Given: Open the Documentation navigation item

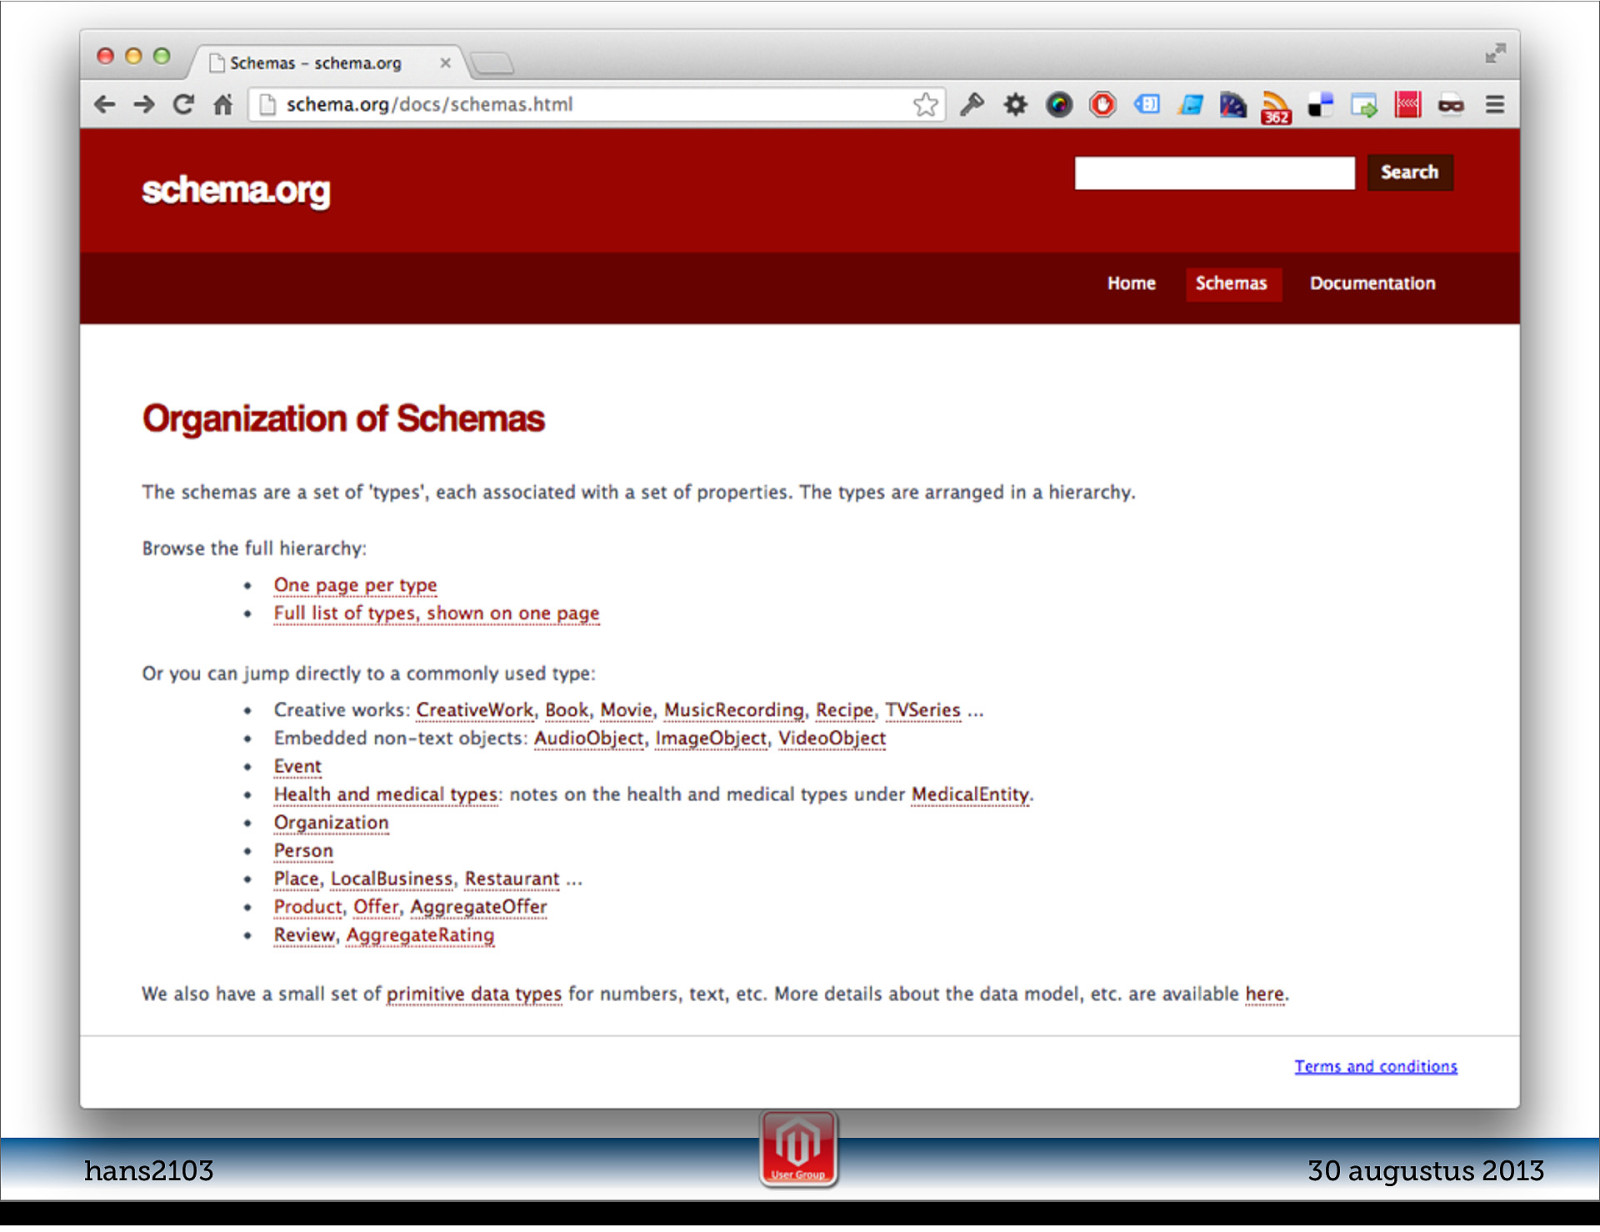Looking at the screenshot, I should (x=1373, y=284).
